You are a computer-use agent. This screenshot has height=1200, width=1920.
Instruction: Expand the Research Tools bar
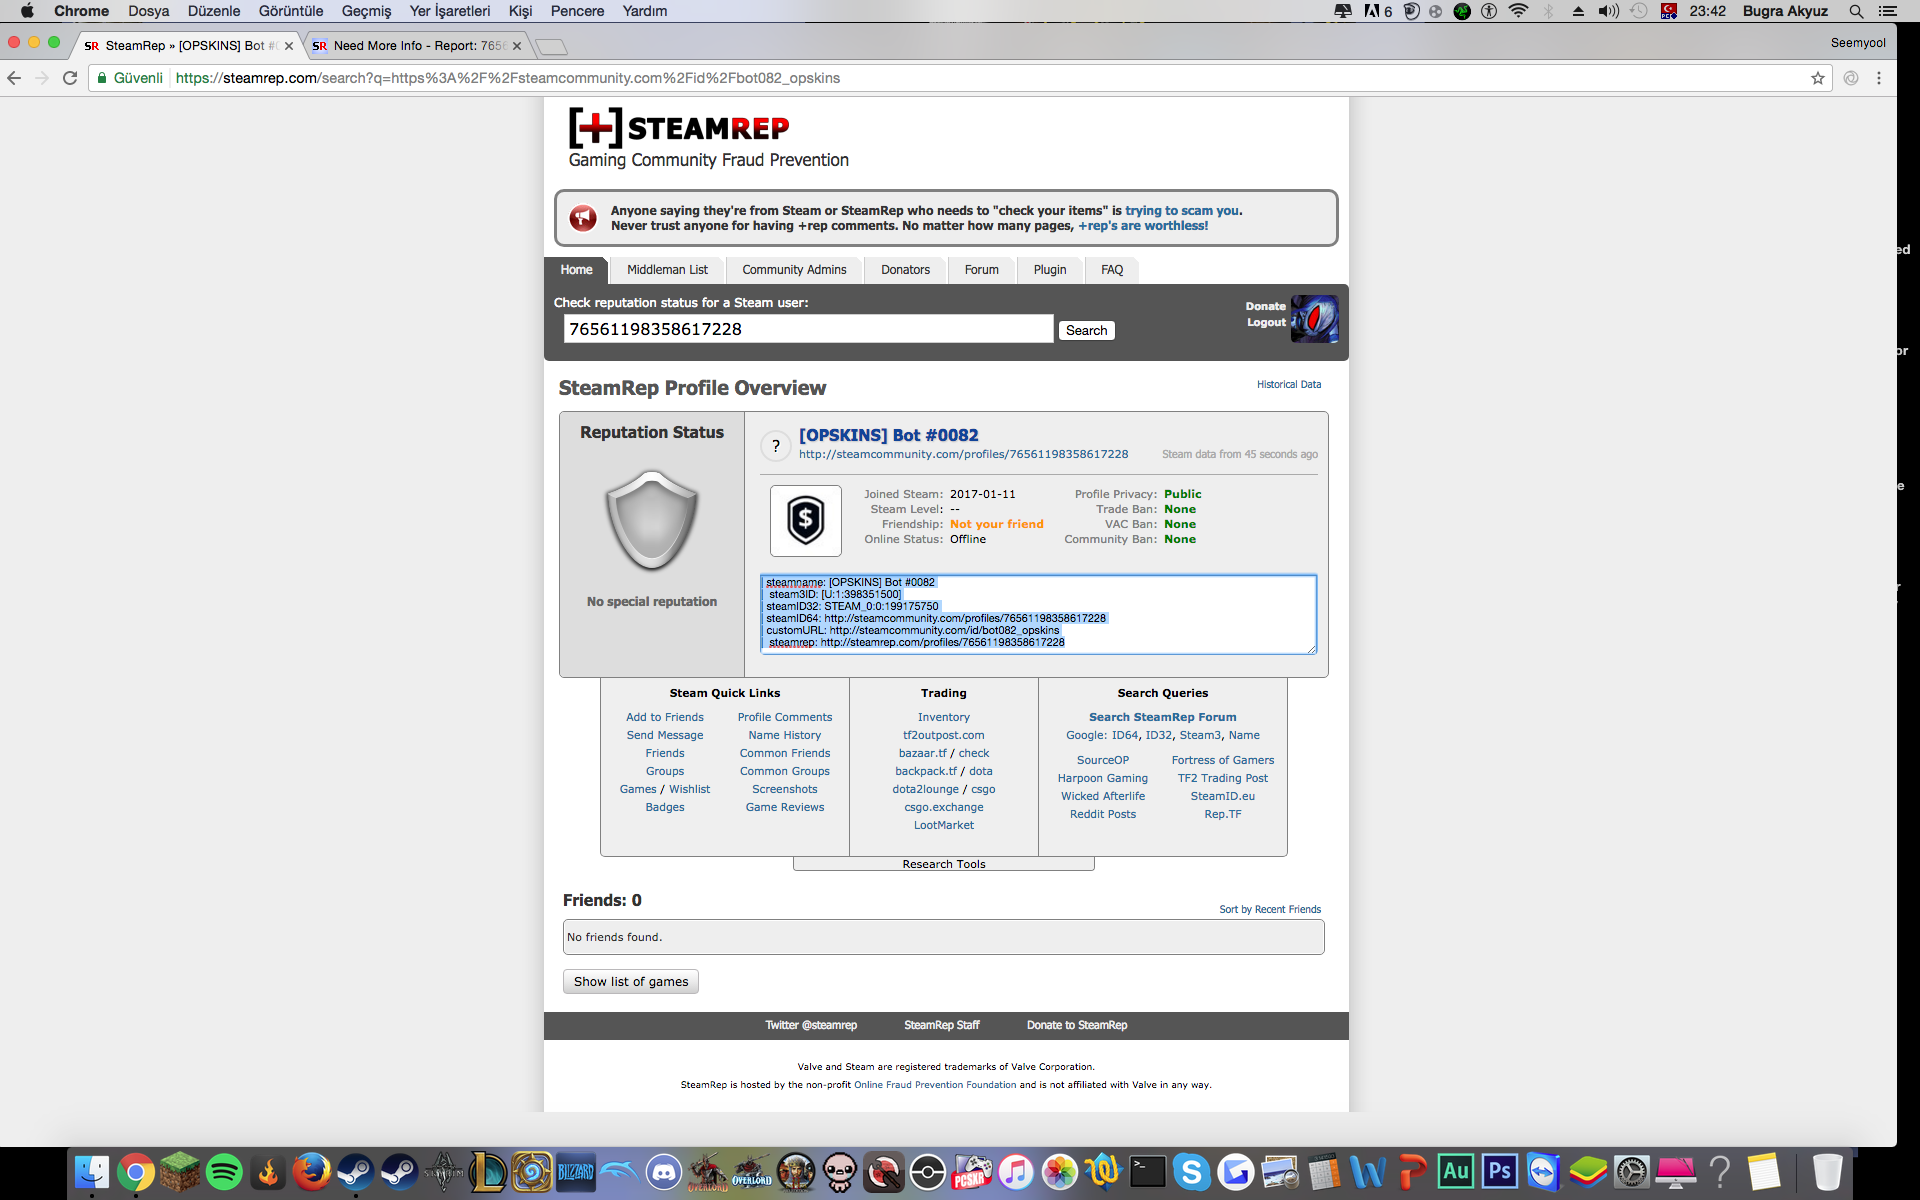[x=943, y=864]
